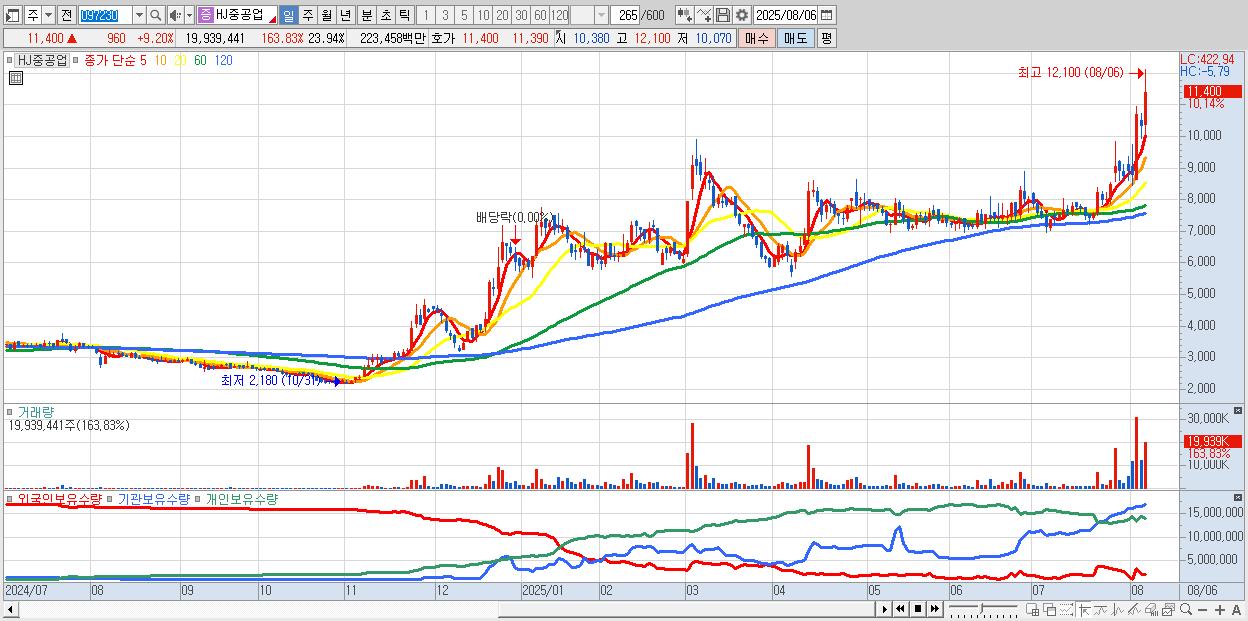Click the 거래량 volume panel label

pyautogui.click(x=35, y=411)
